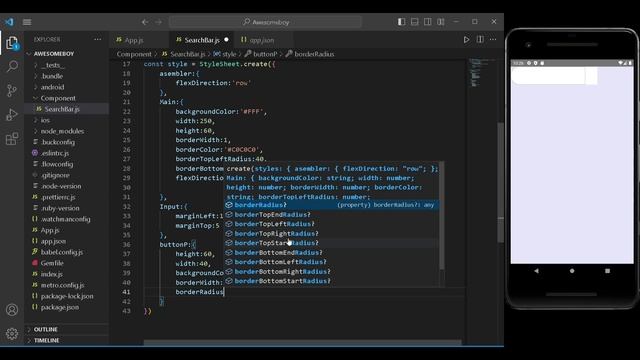Switch to the app.json tab
The width and height of the screenshot is (640, 360).
point(262,40)
